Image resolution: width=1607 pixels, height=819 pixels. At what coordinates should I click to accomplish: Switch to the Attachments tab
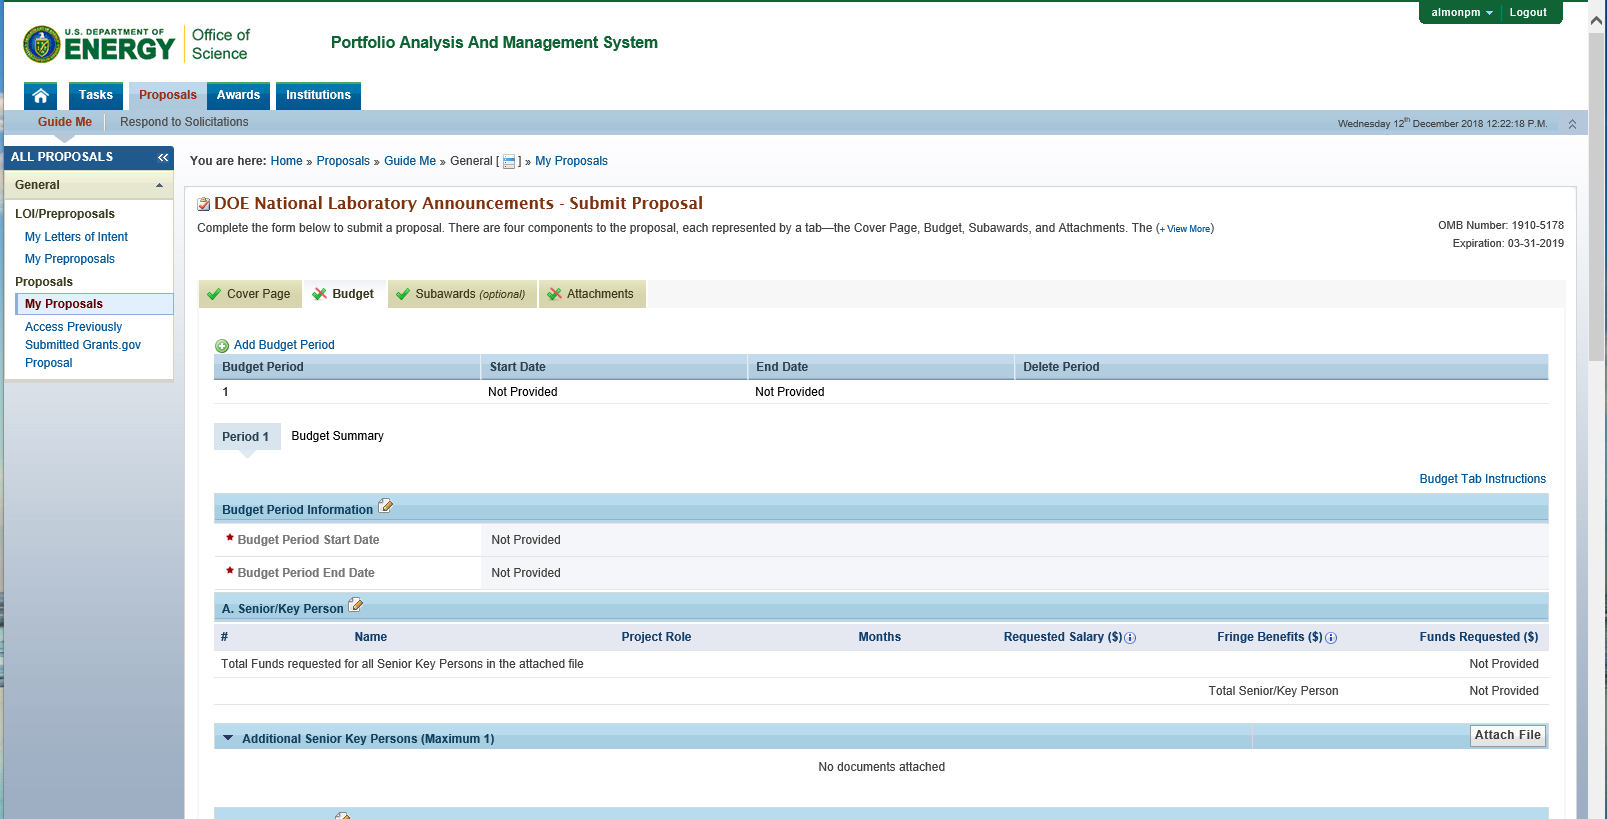(592, 294)
